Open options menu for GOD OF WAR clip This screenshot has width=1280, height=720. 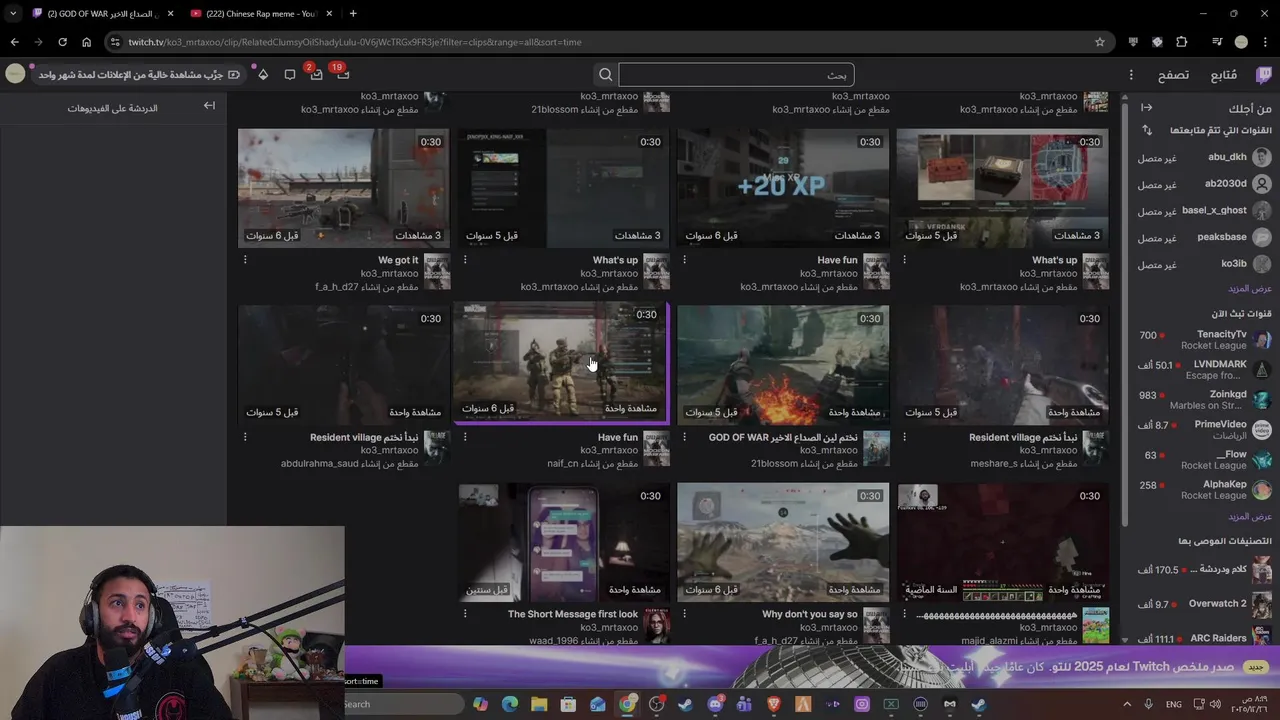685,437
